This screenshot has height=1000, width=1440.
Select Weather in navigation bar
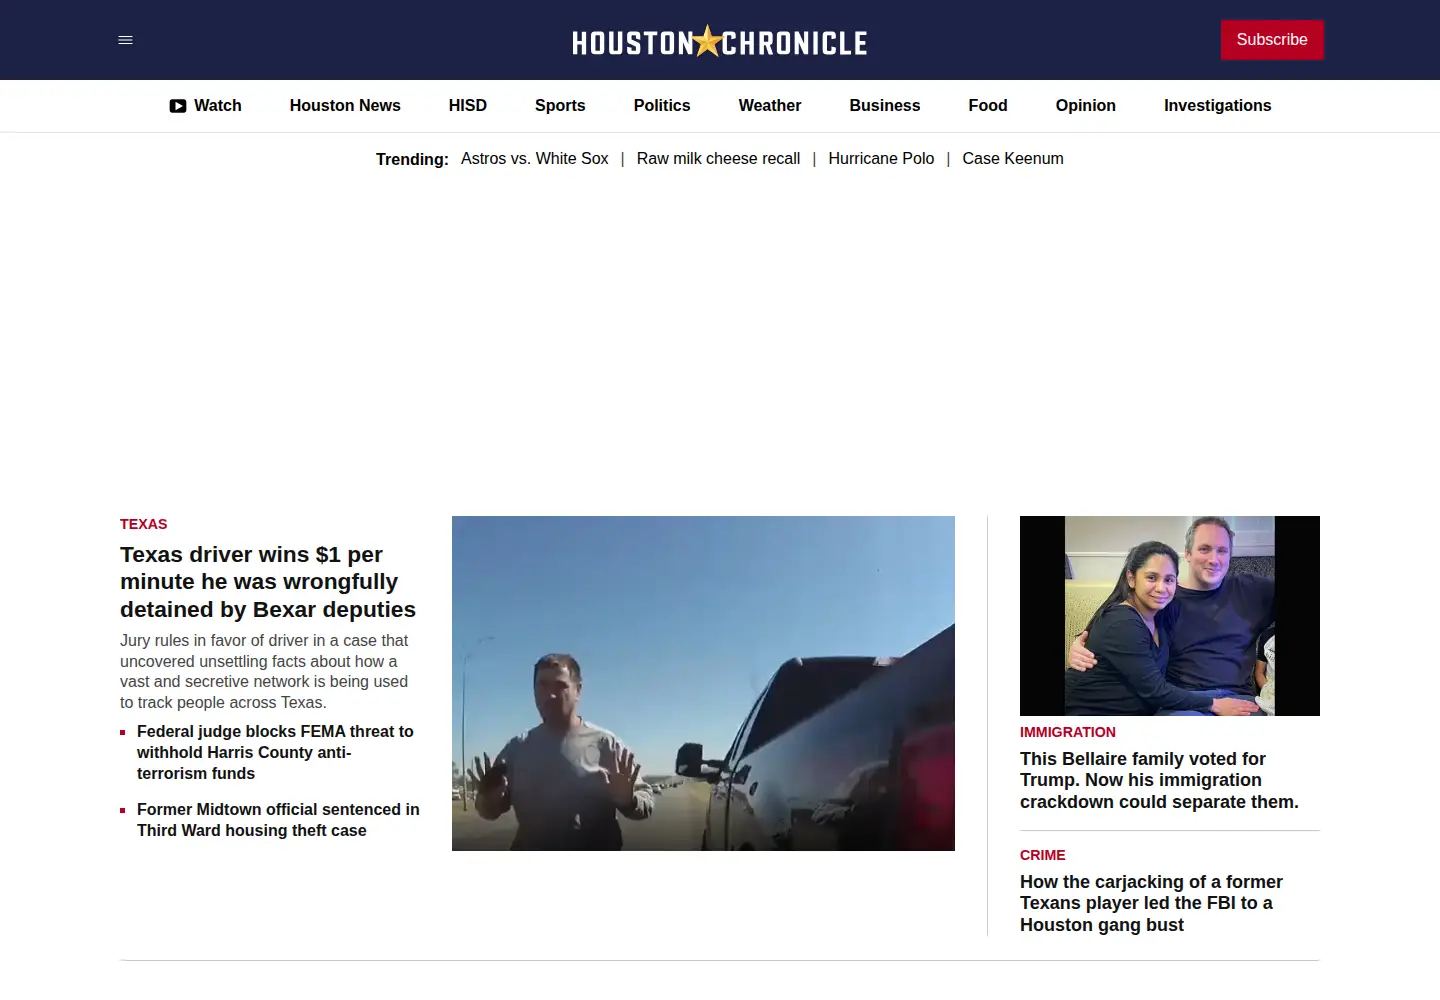click(770, 106)
